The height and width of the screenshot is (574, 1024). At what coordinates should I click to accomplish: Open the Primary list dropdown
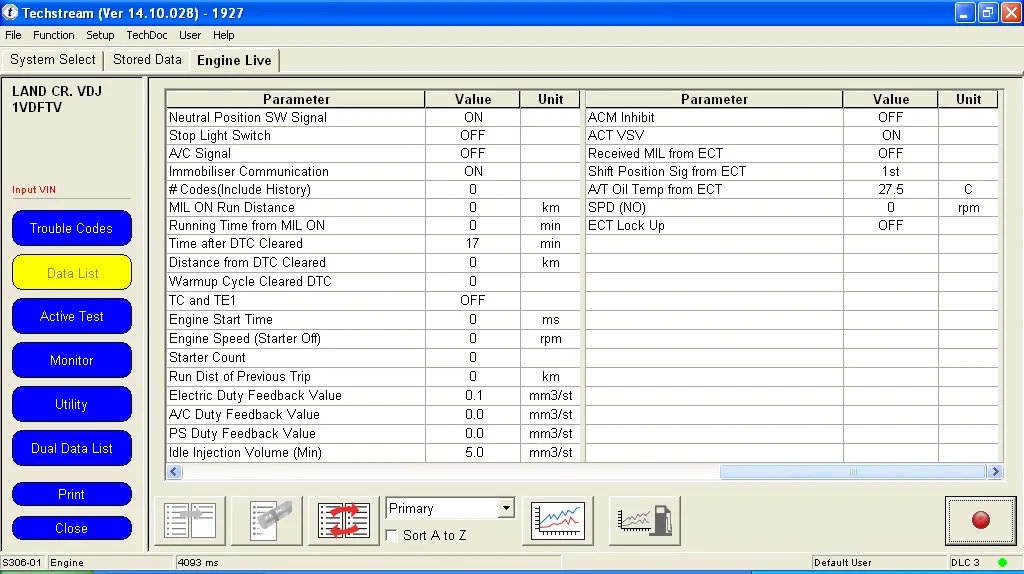click(x=450, y=508)
